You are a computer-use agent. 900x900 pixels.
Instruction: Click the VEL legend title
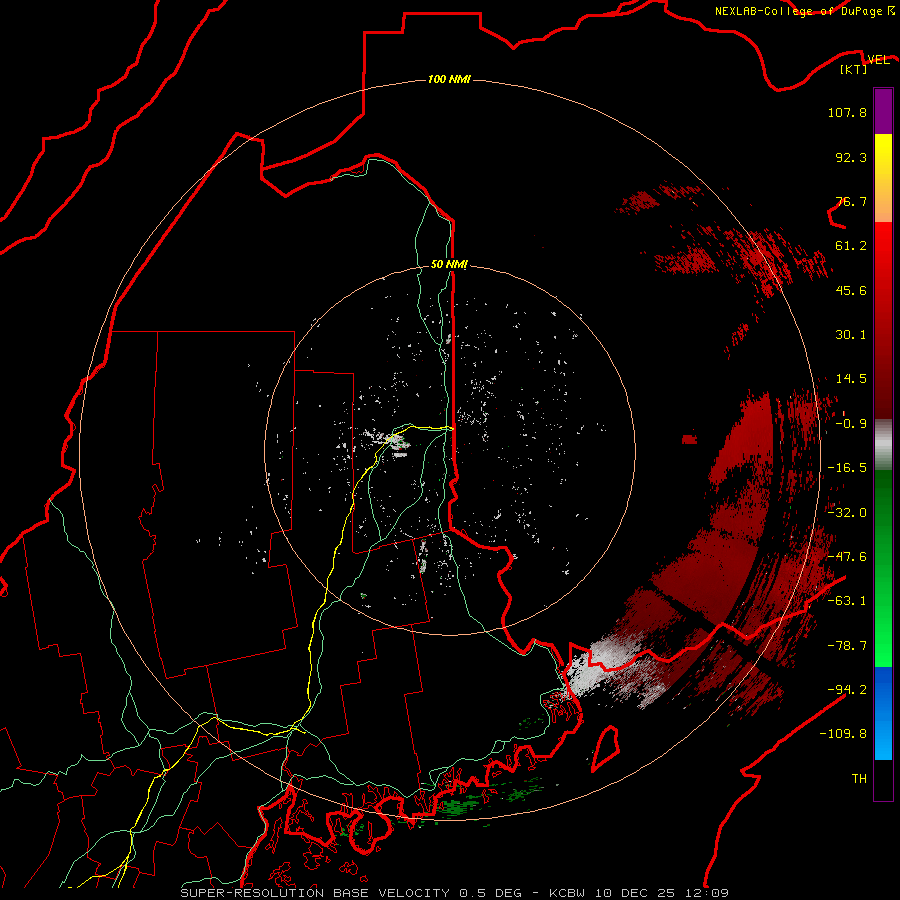pos(878,59)
